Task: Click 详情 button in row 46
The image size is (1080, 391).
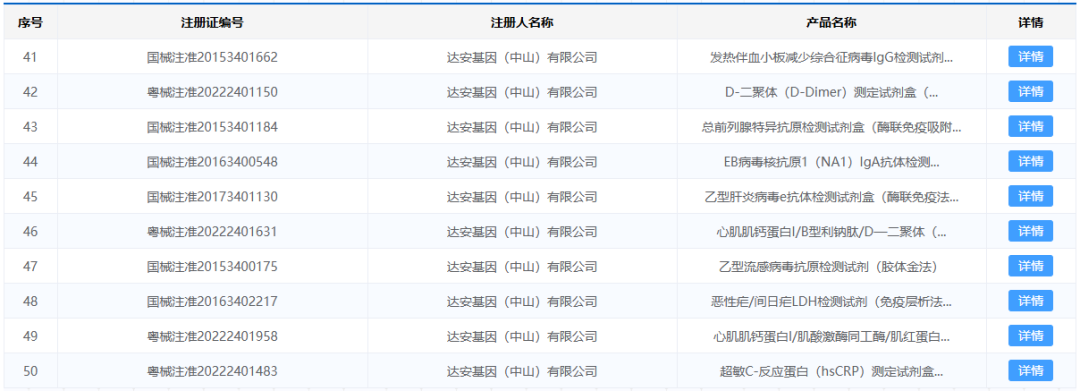Action: [x=1030, y=231]
